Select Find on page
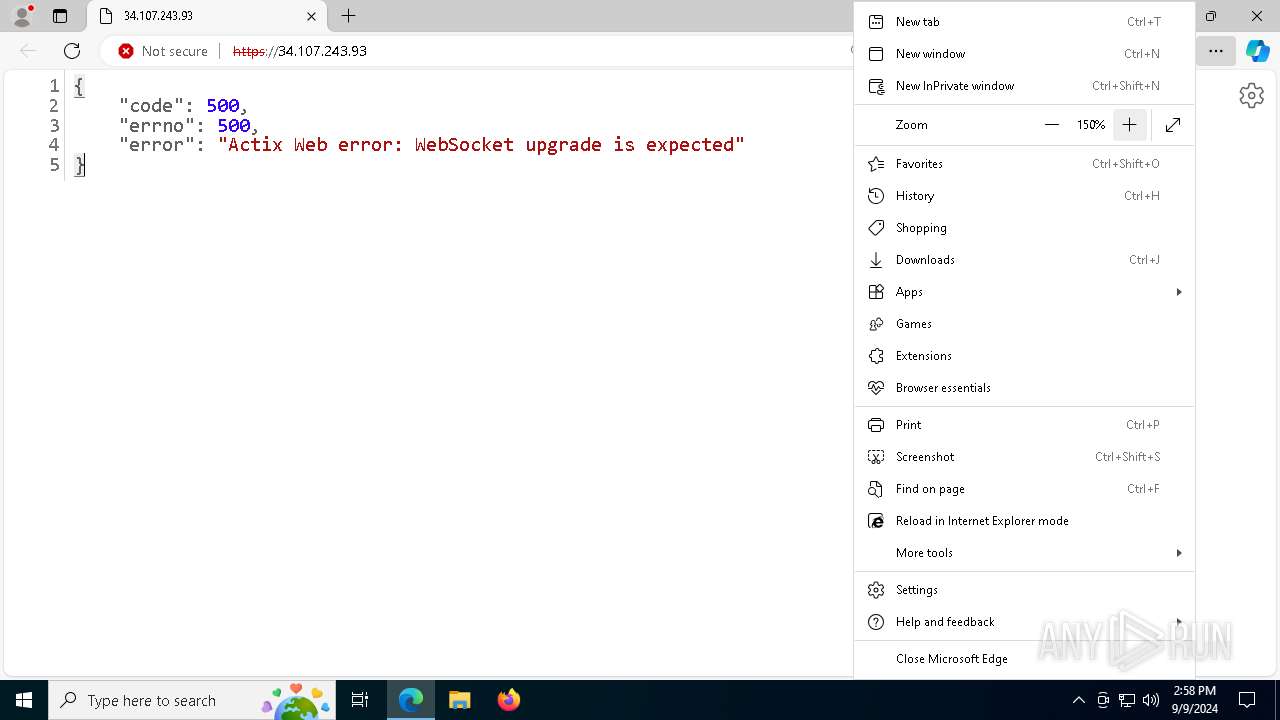Screen dimensions: 1280x720 [x=1024, y=489]
